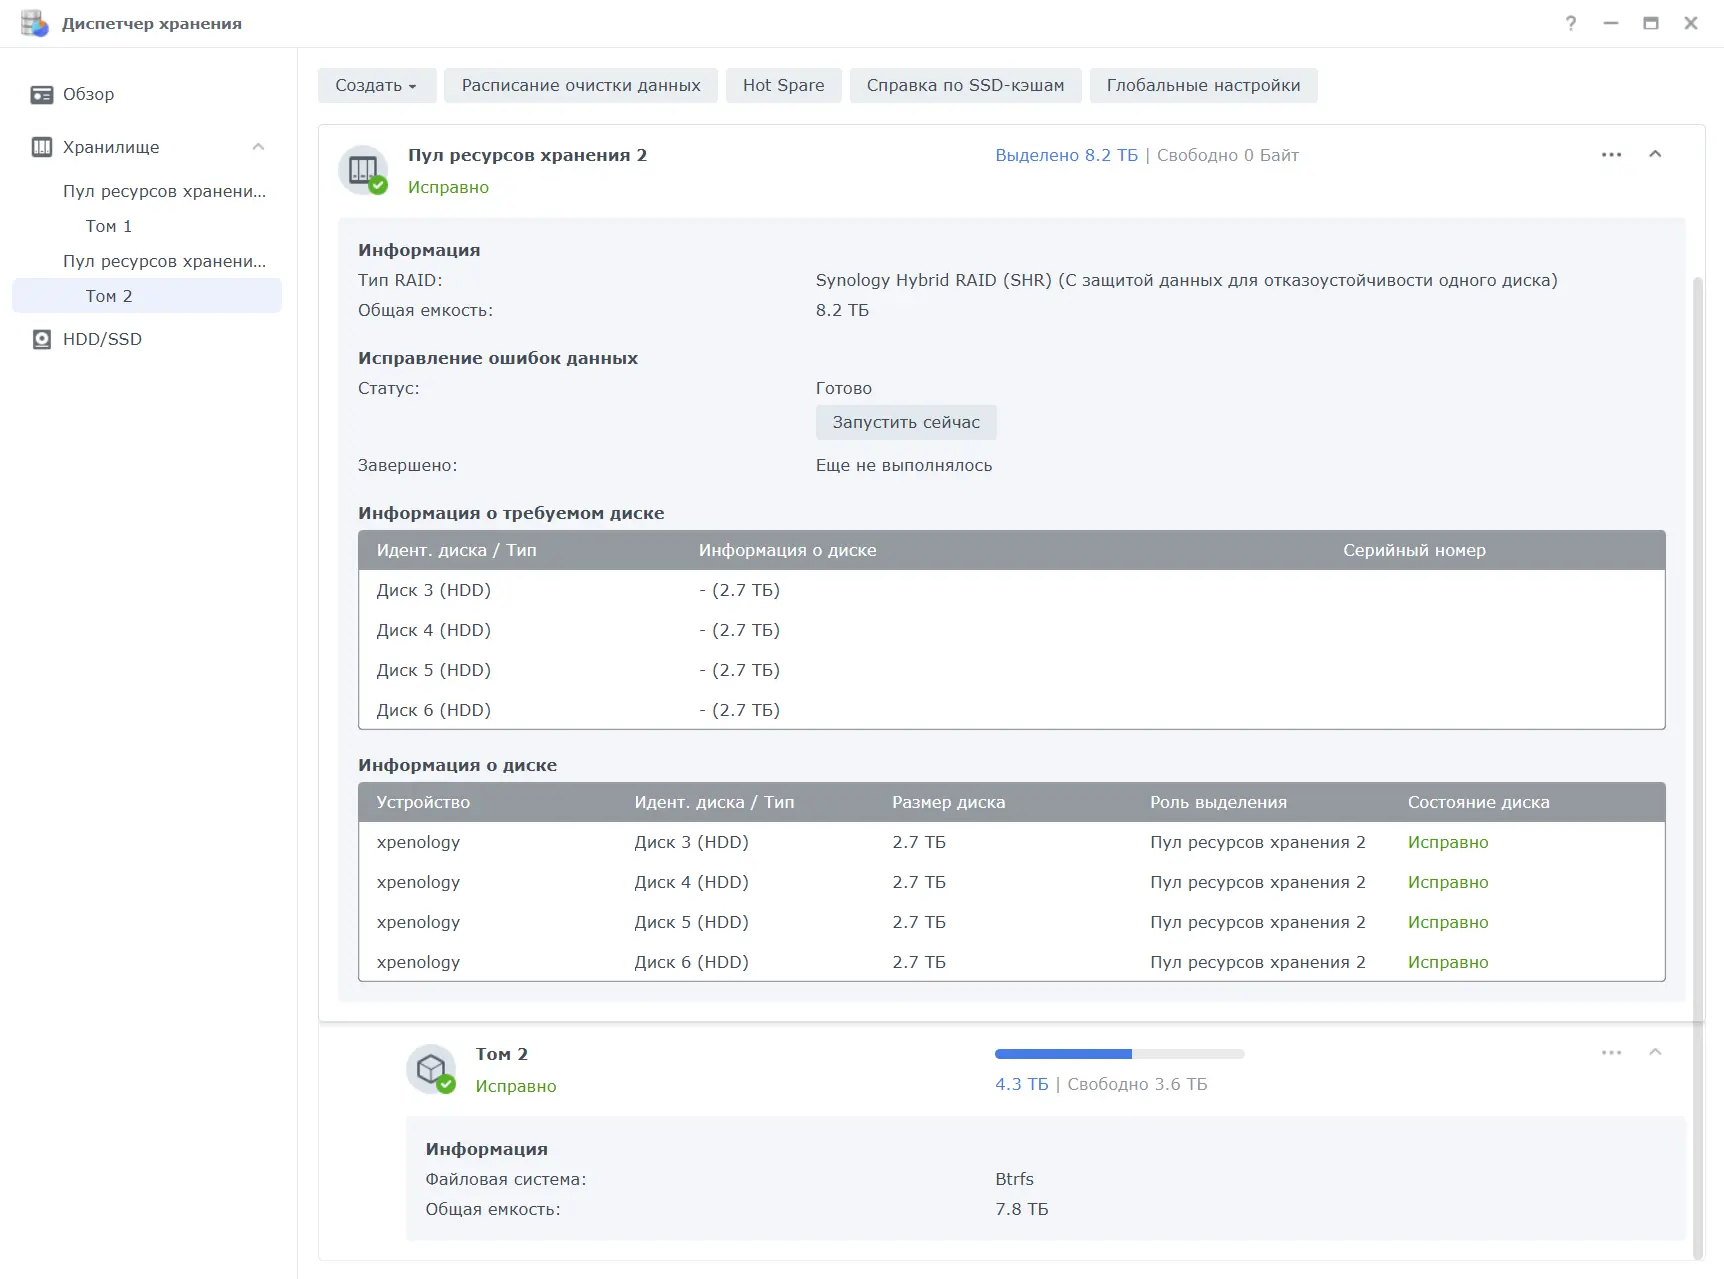Select Обзор in the sidebar

(x=147, y=94)
